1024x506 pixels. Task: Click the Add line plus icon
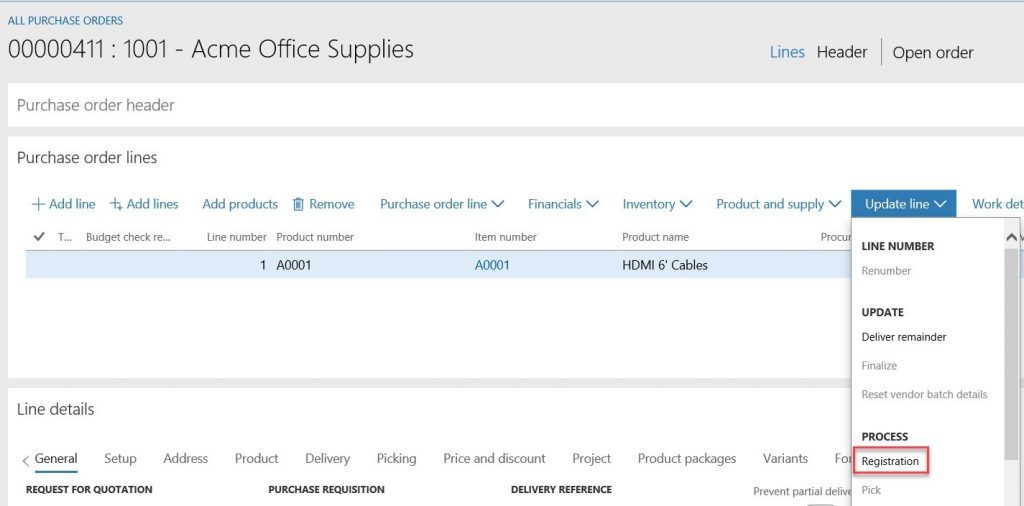pyautogui.click(x=38, y=204)
